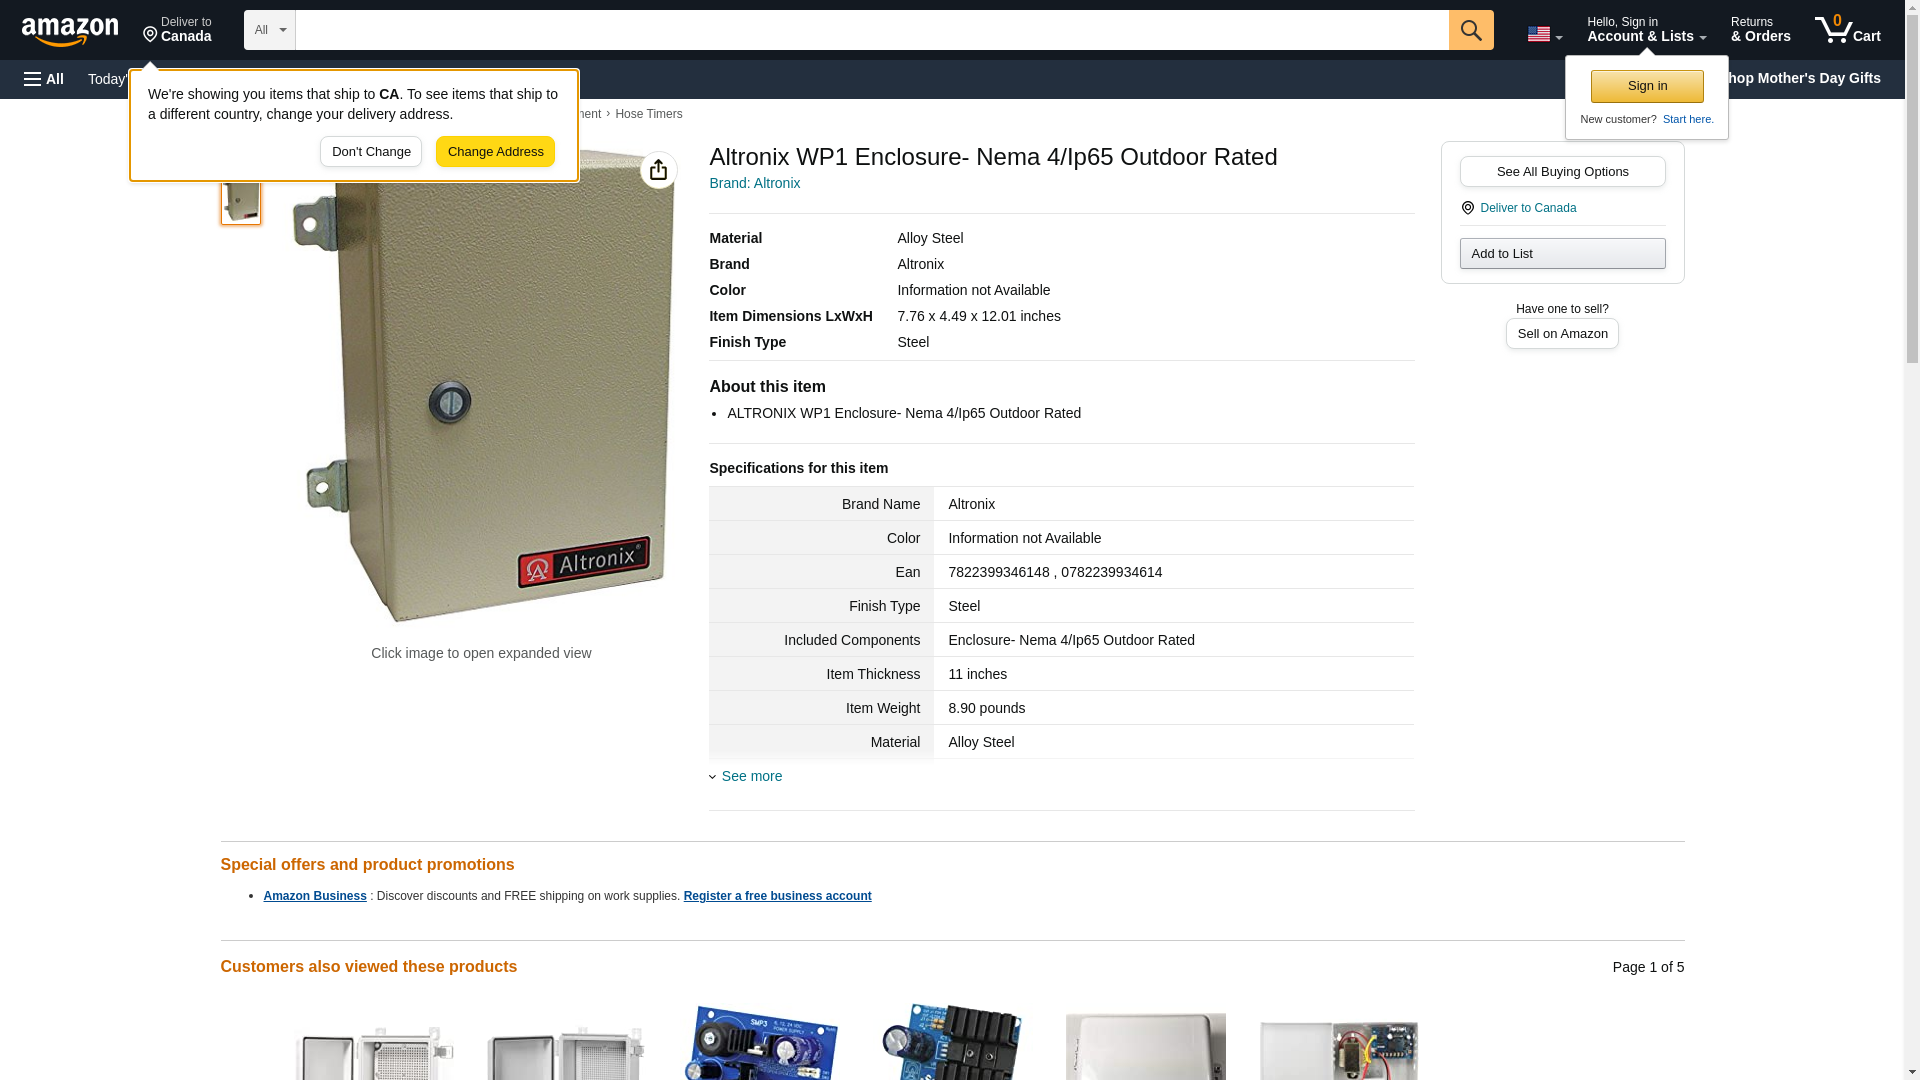Viewport: 1920px width, 1080px height.
Task: Click Add to List button
Action: tap(1562, 253)
